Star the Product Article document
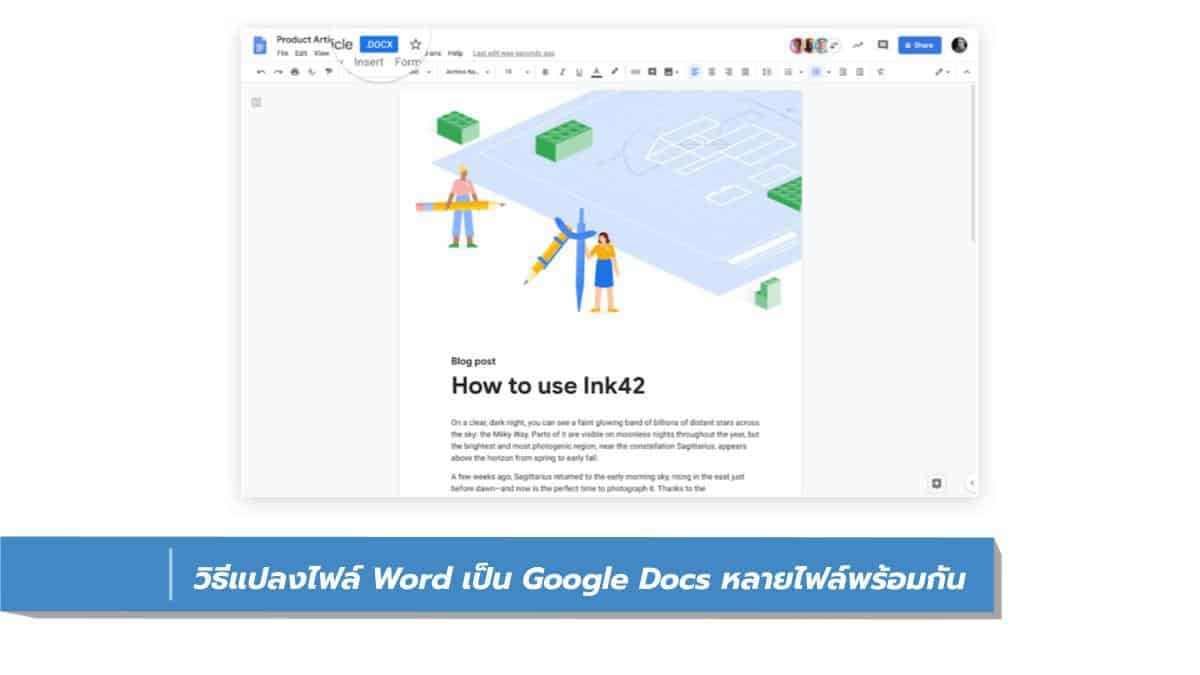This screenshot has width=1200, height=675. 416,44
